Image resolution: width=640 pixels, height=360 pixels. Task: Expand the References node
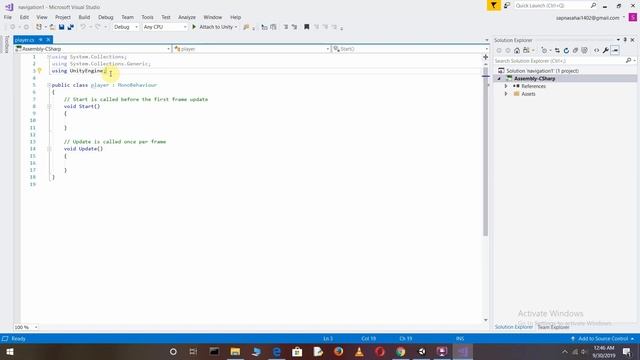[x=506, y=86]
